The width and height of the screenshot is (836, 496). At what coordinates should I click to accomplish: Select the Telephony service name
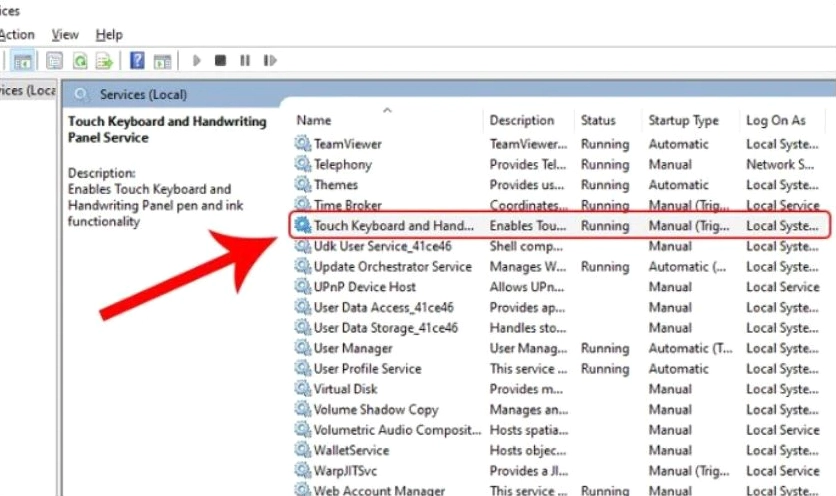343,164
